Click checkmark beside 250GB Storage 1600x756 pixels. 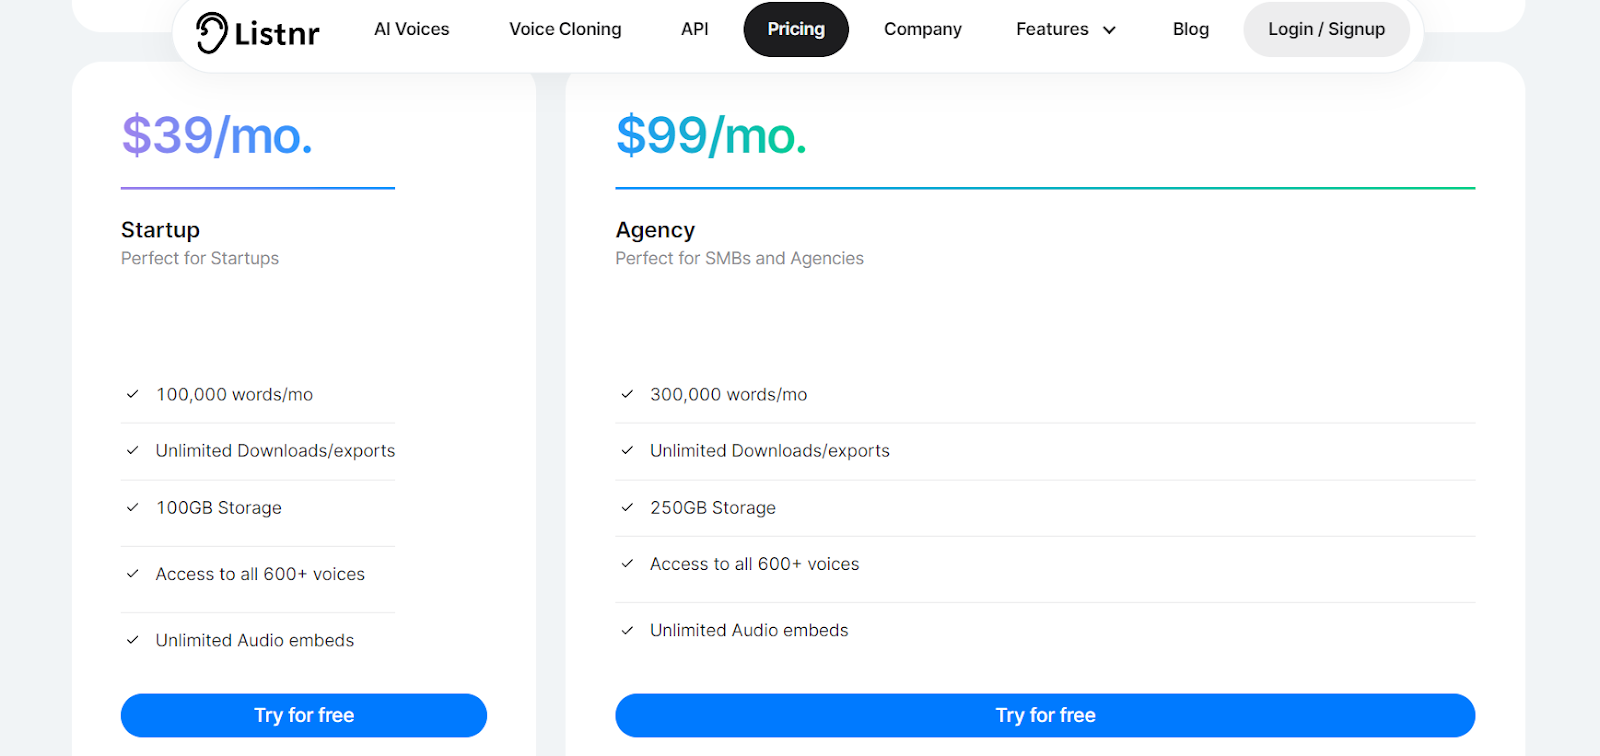pyautogui.click(x=627, y=507)
